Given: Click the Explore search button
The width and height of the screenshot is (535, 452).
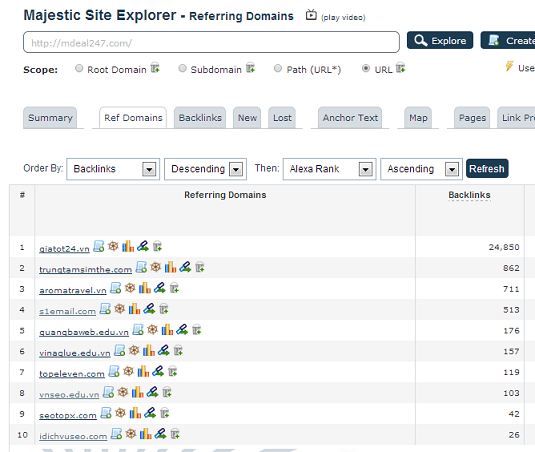Looking at the screenshot, I should click(440, 41).
